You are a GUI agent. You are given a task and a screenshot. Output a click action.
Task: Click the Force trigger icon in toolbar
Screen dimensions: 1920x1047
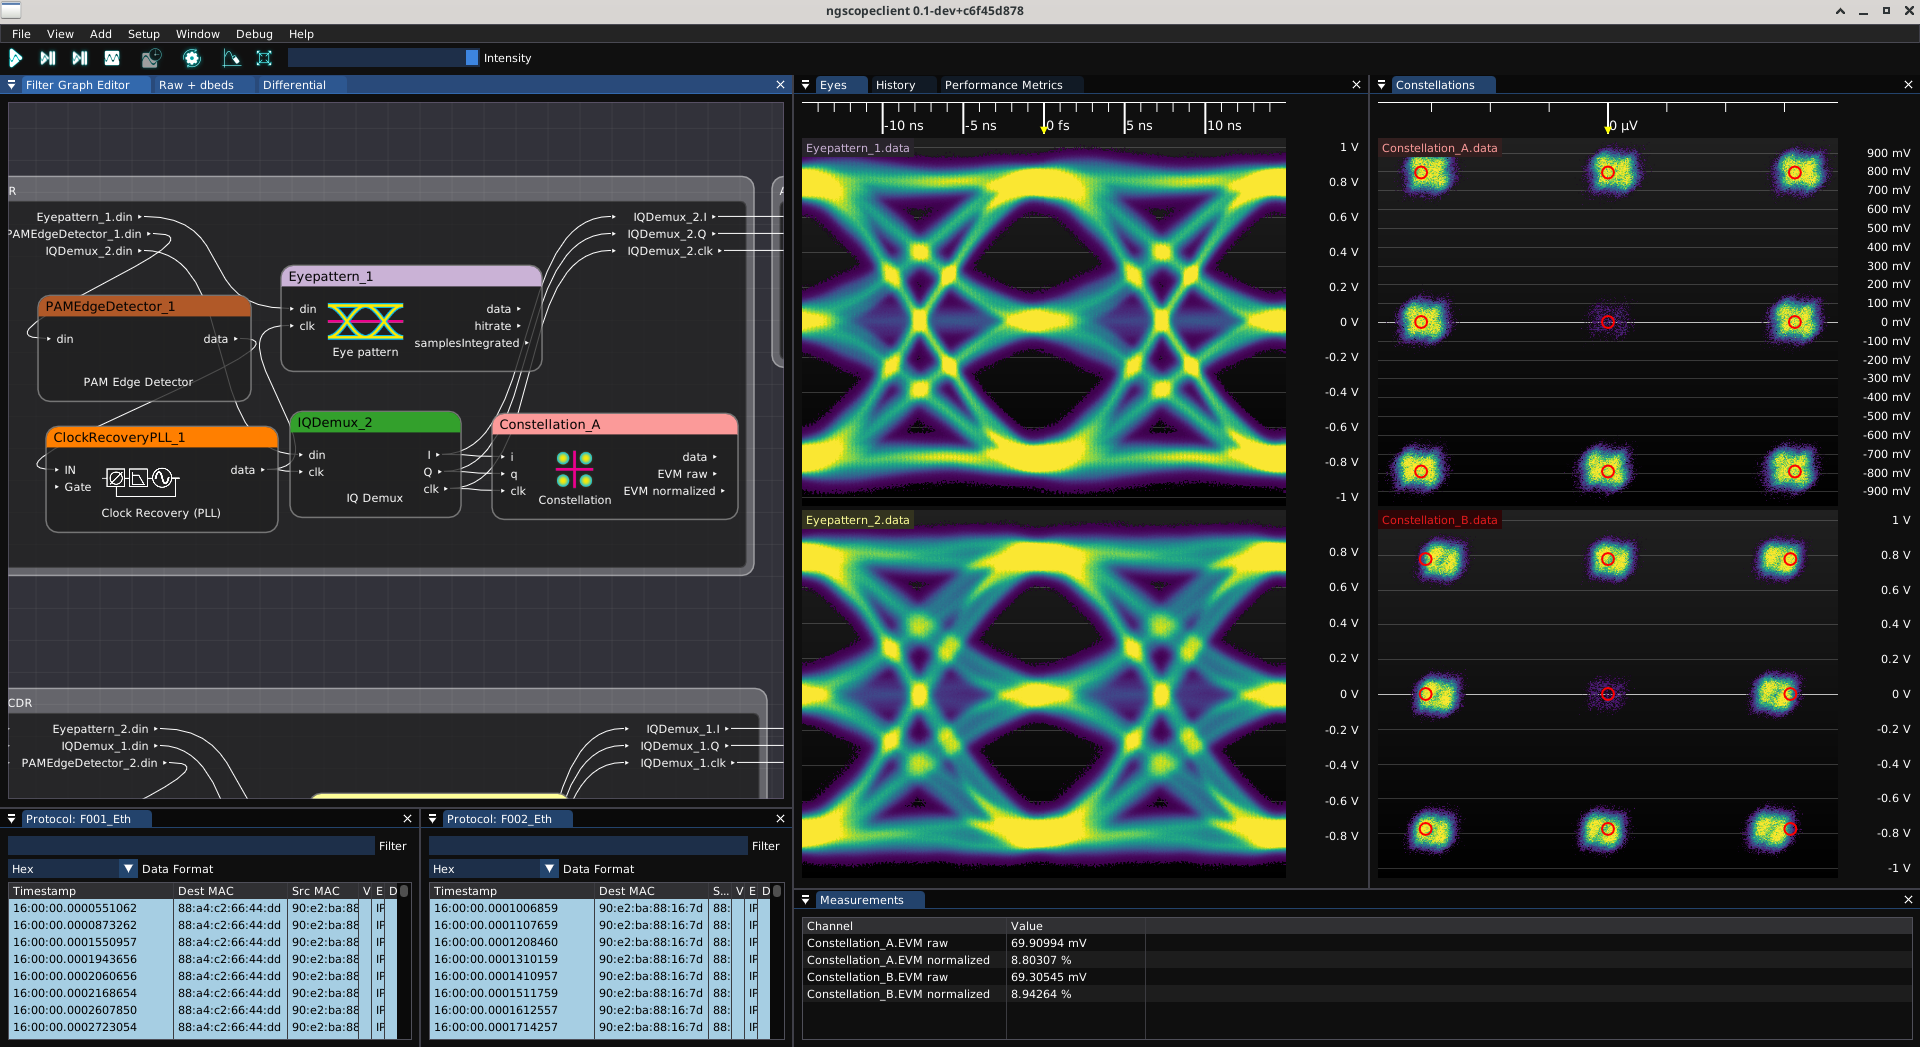80,59
